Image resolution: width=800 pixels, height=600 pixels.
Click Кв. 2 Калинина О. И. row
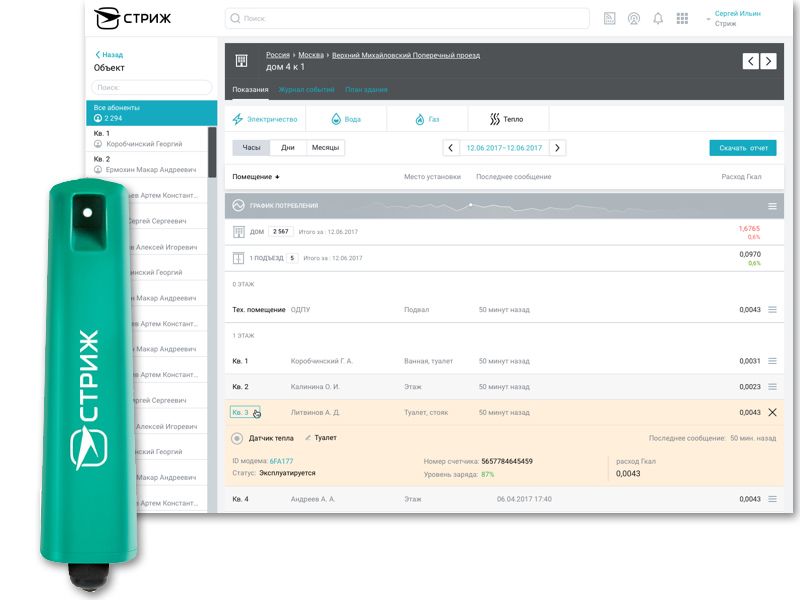click(504, 387)
